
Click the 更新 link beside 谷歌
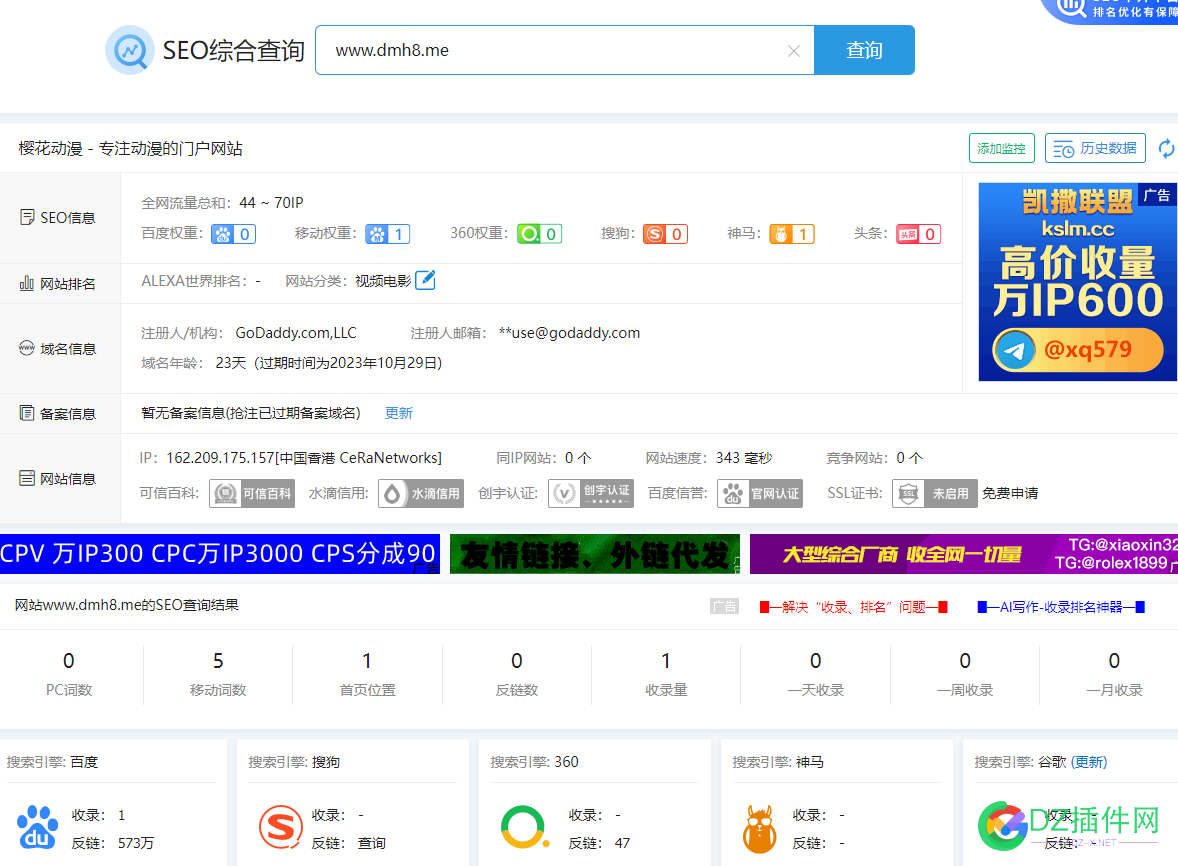pos(1089,762)
